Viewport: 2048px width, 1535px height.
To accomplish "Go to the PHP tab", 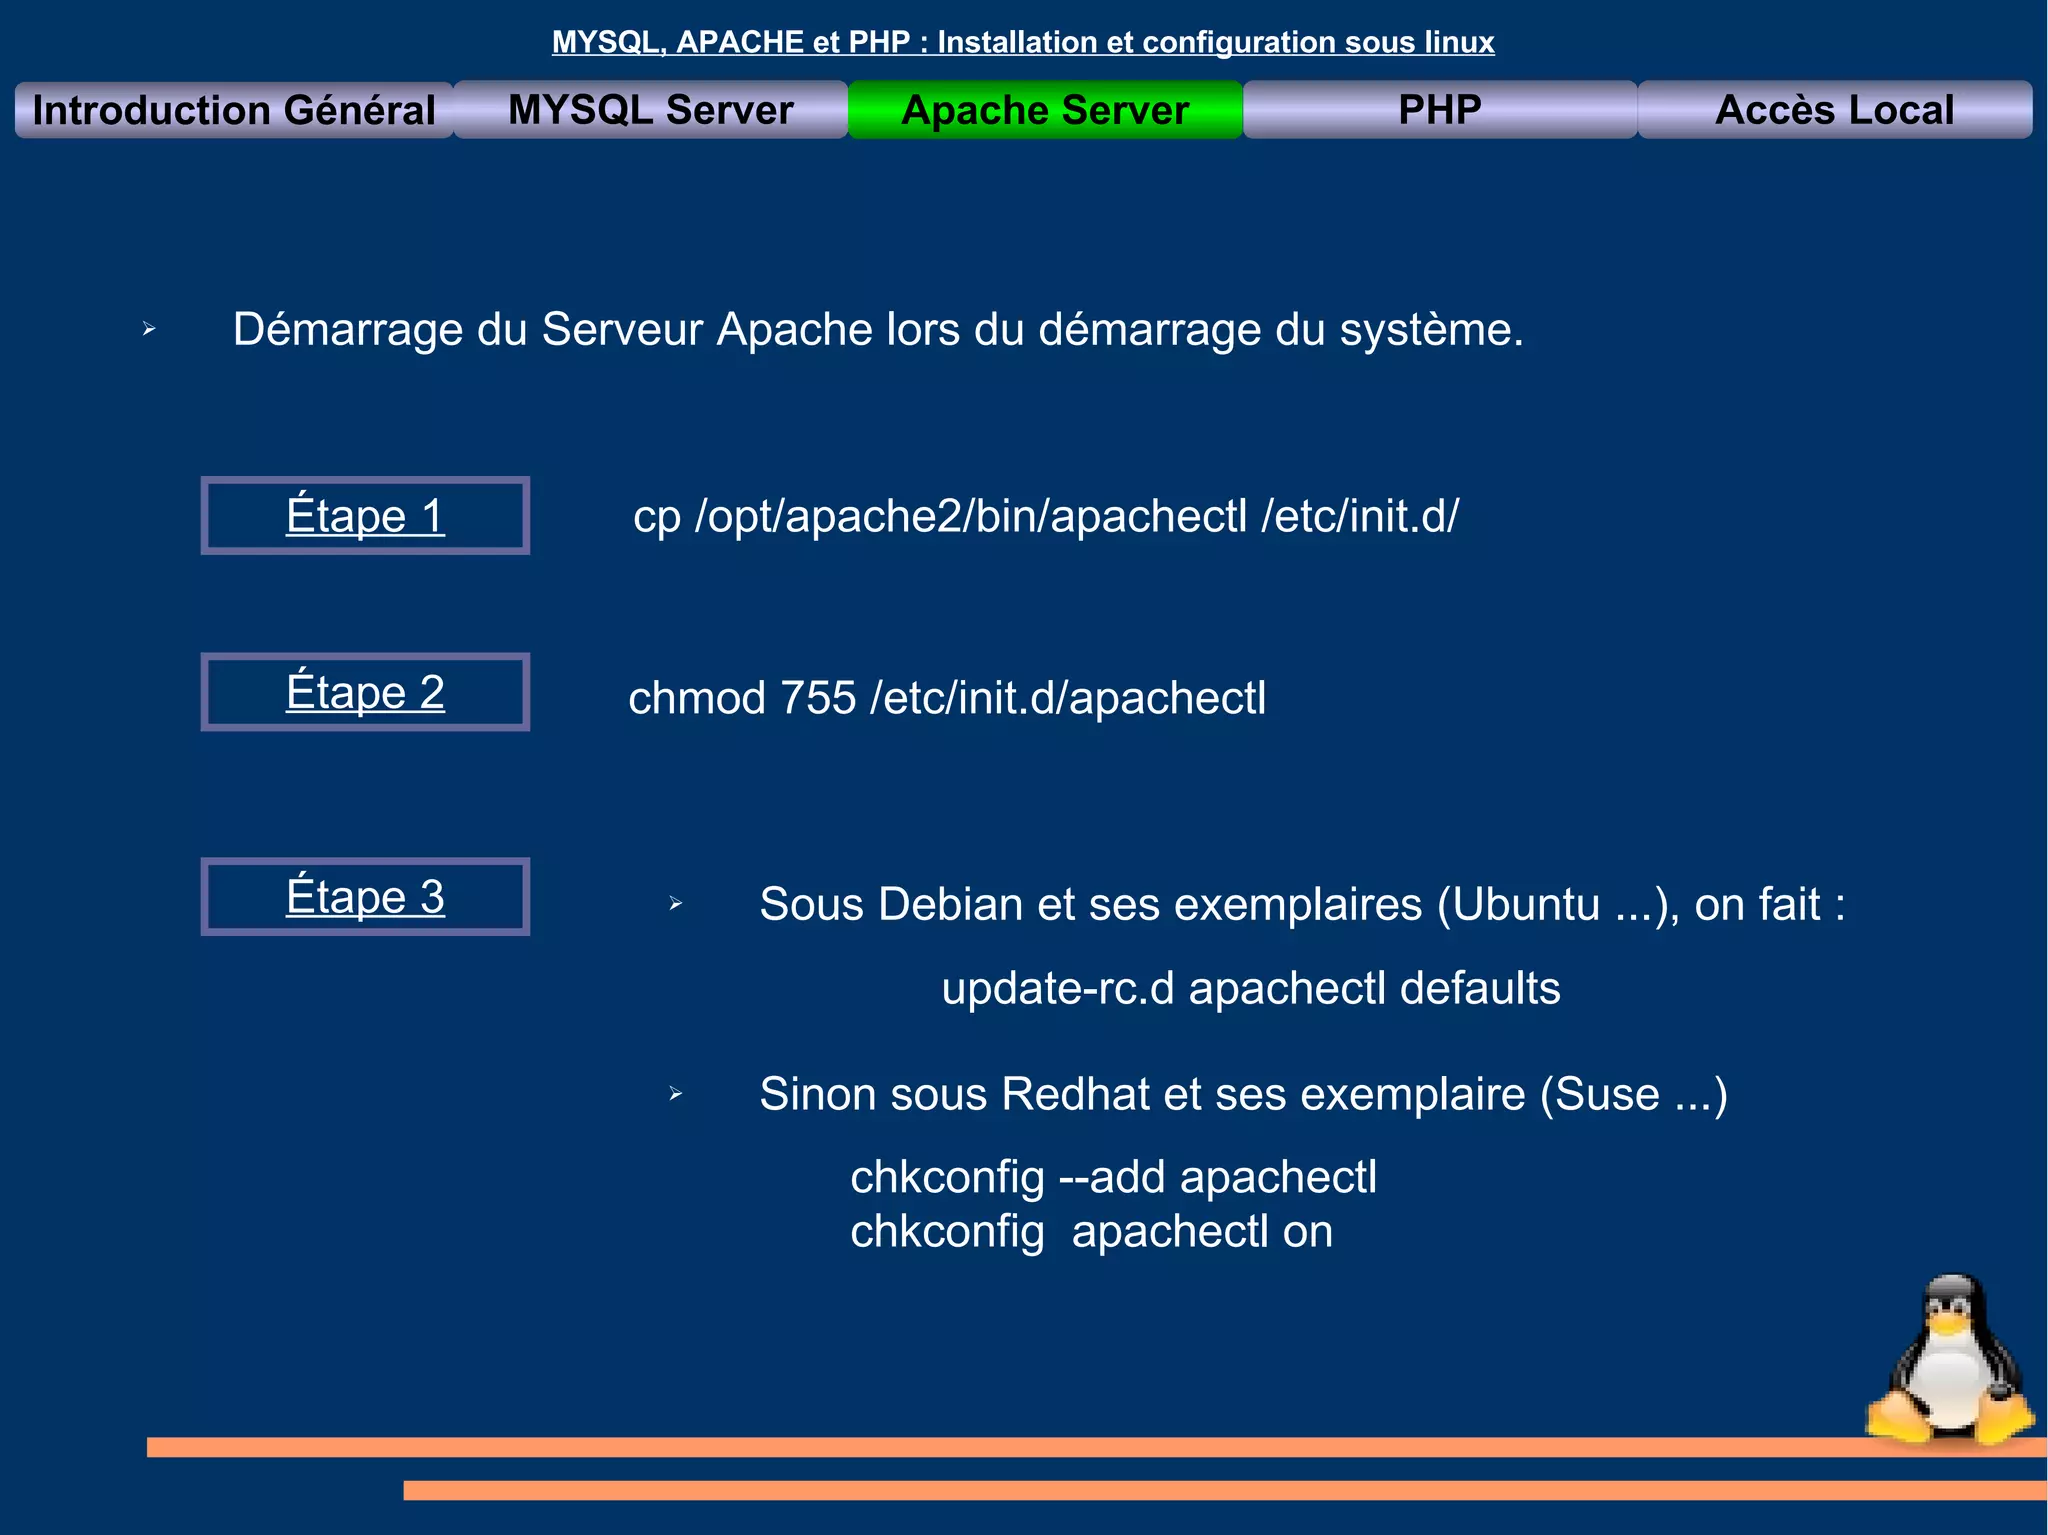I will (x=1440, y=110).
